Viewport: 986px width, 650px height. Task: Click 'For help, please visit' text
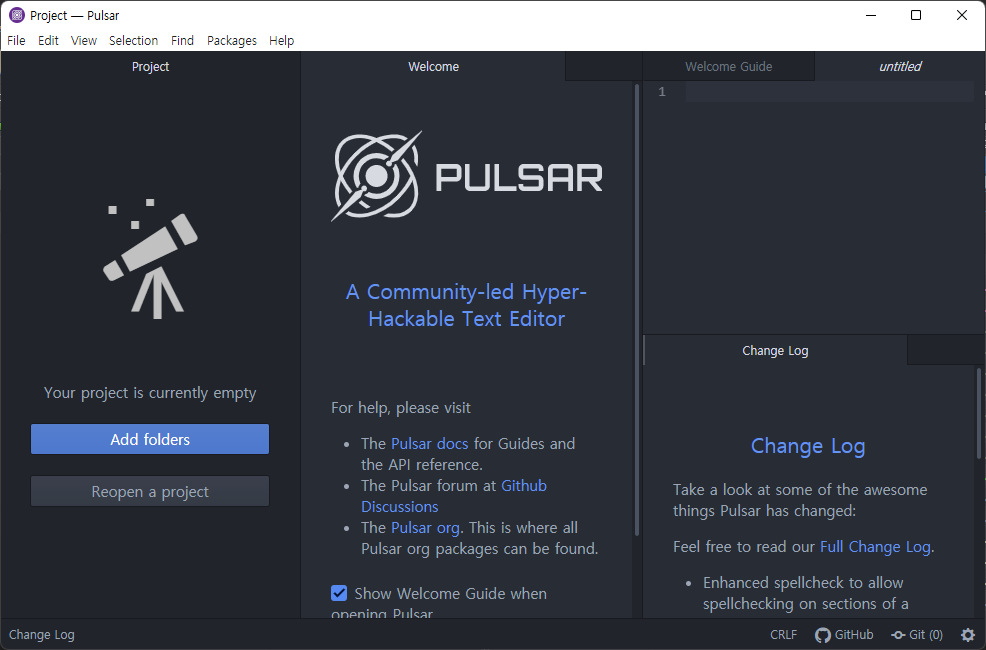point(401,407)
